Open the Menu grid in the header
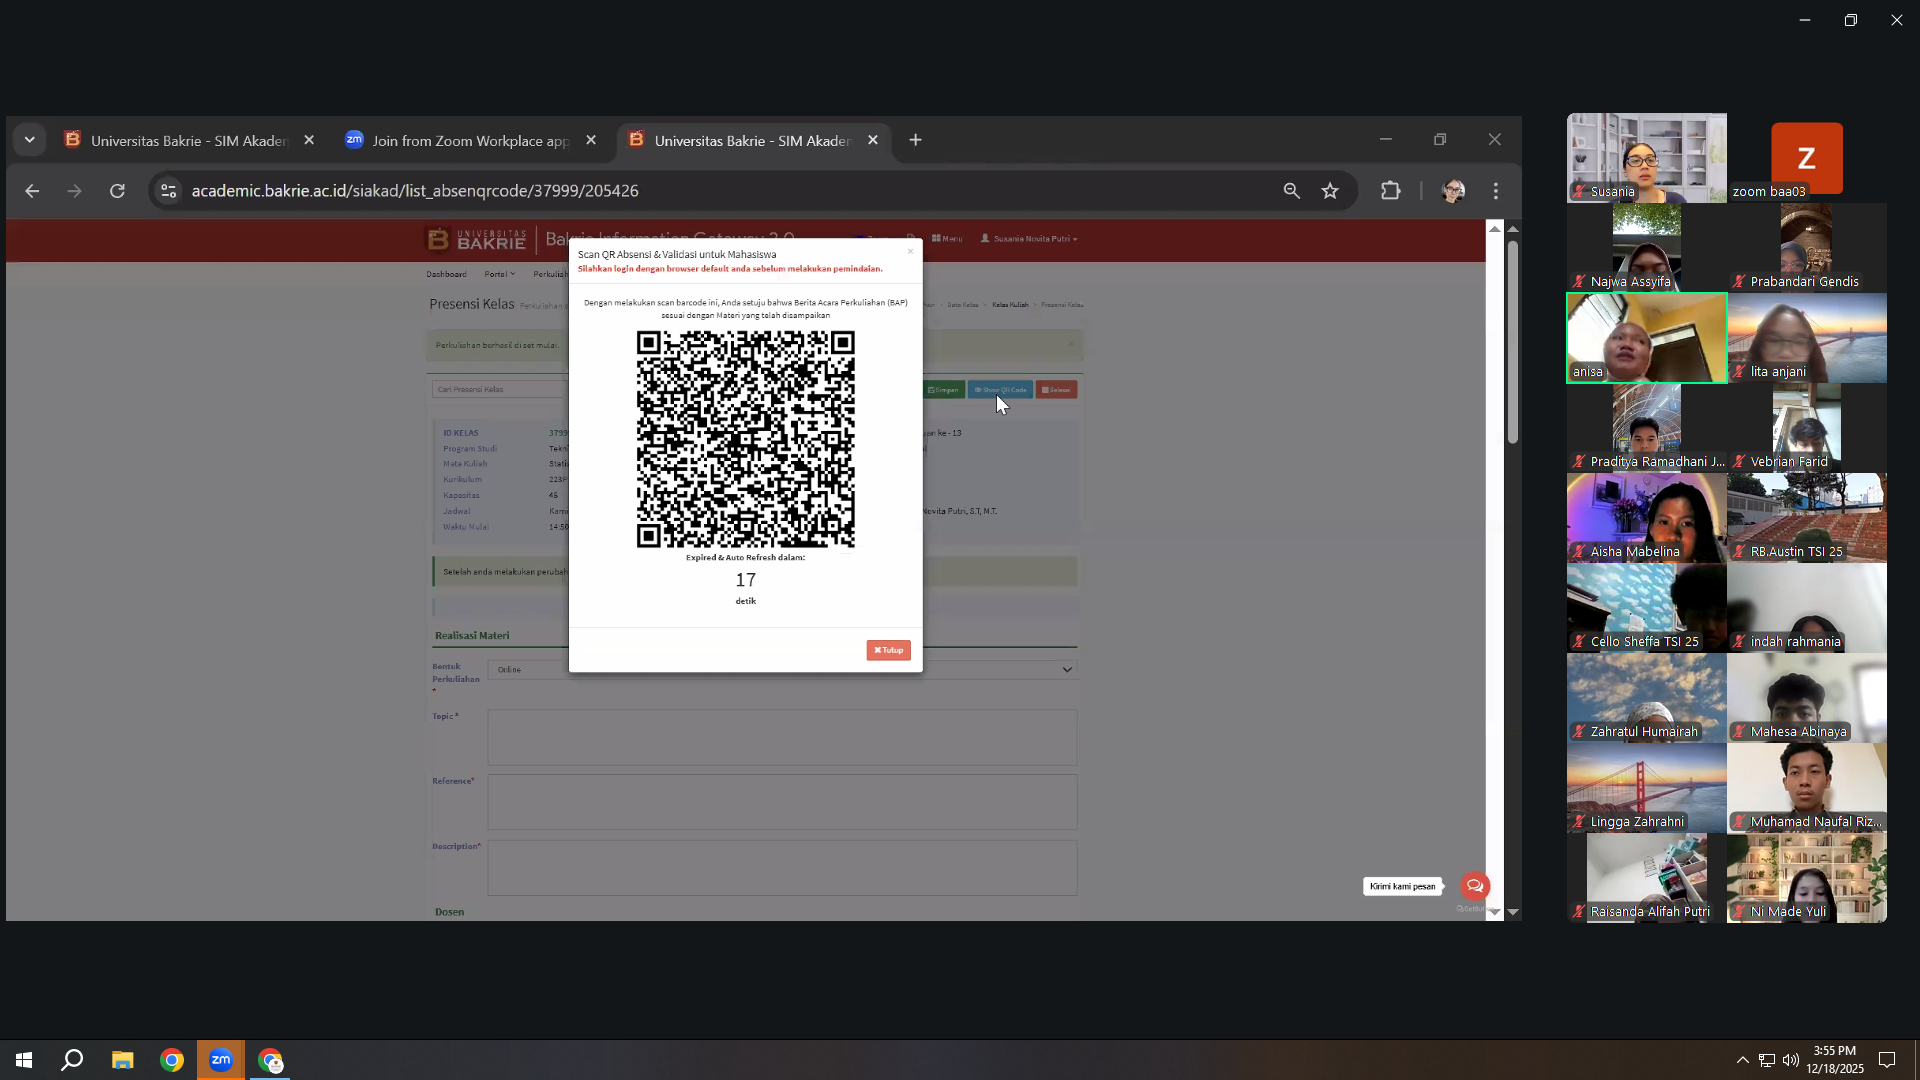1920x1080 pixels. coord(947,239)
